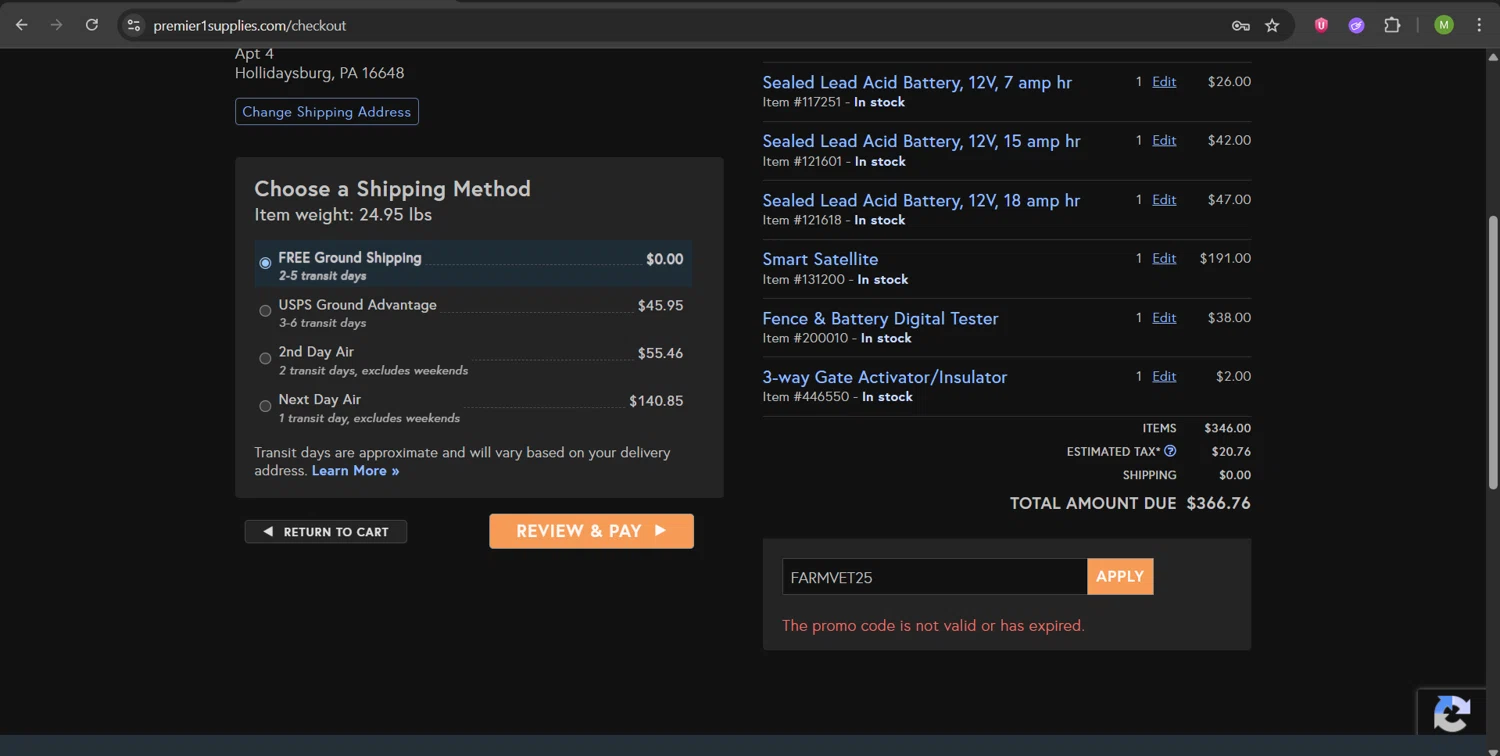This screenshot has width=1500, height=756.
Task: Click the ITEMS $346.00 subtotal value
Action: coord(1227,428)
